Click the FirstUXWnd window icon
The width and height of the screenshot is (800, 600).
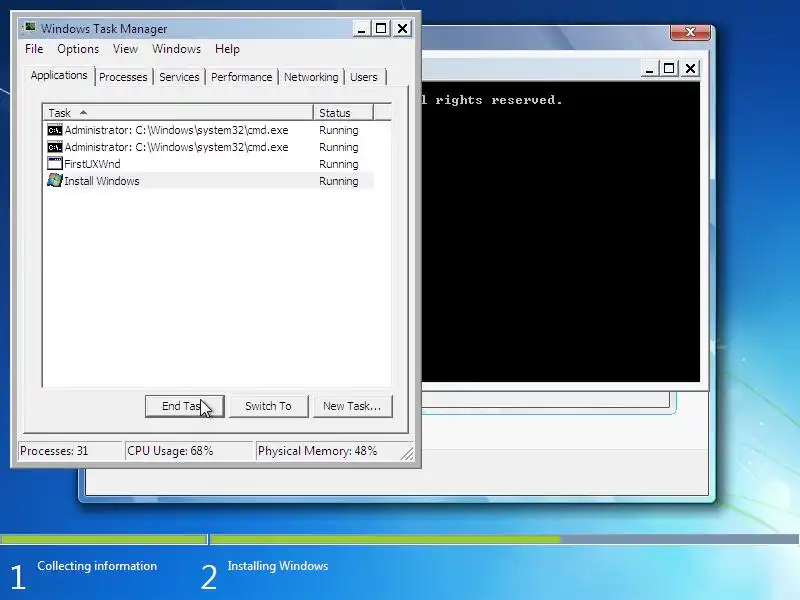55,164
